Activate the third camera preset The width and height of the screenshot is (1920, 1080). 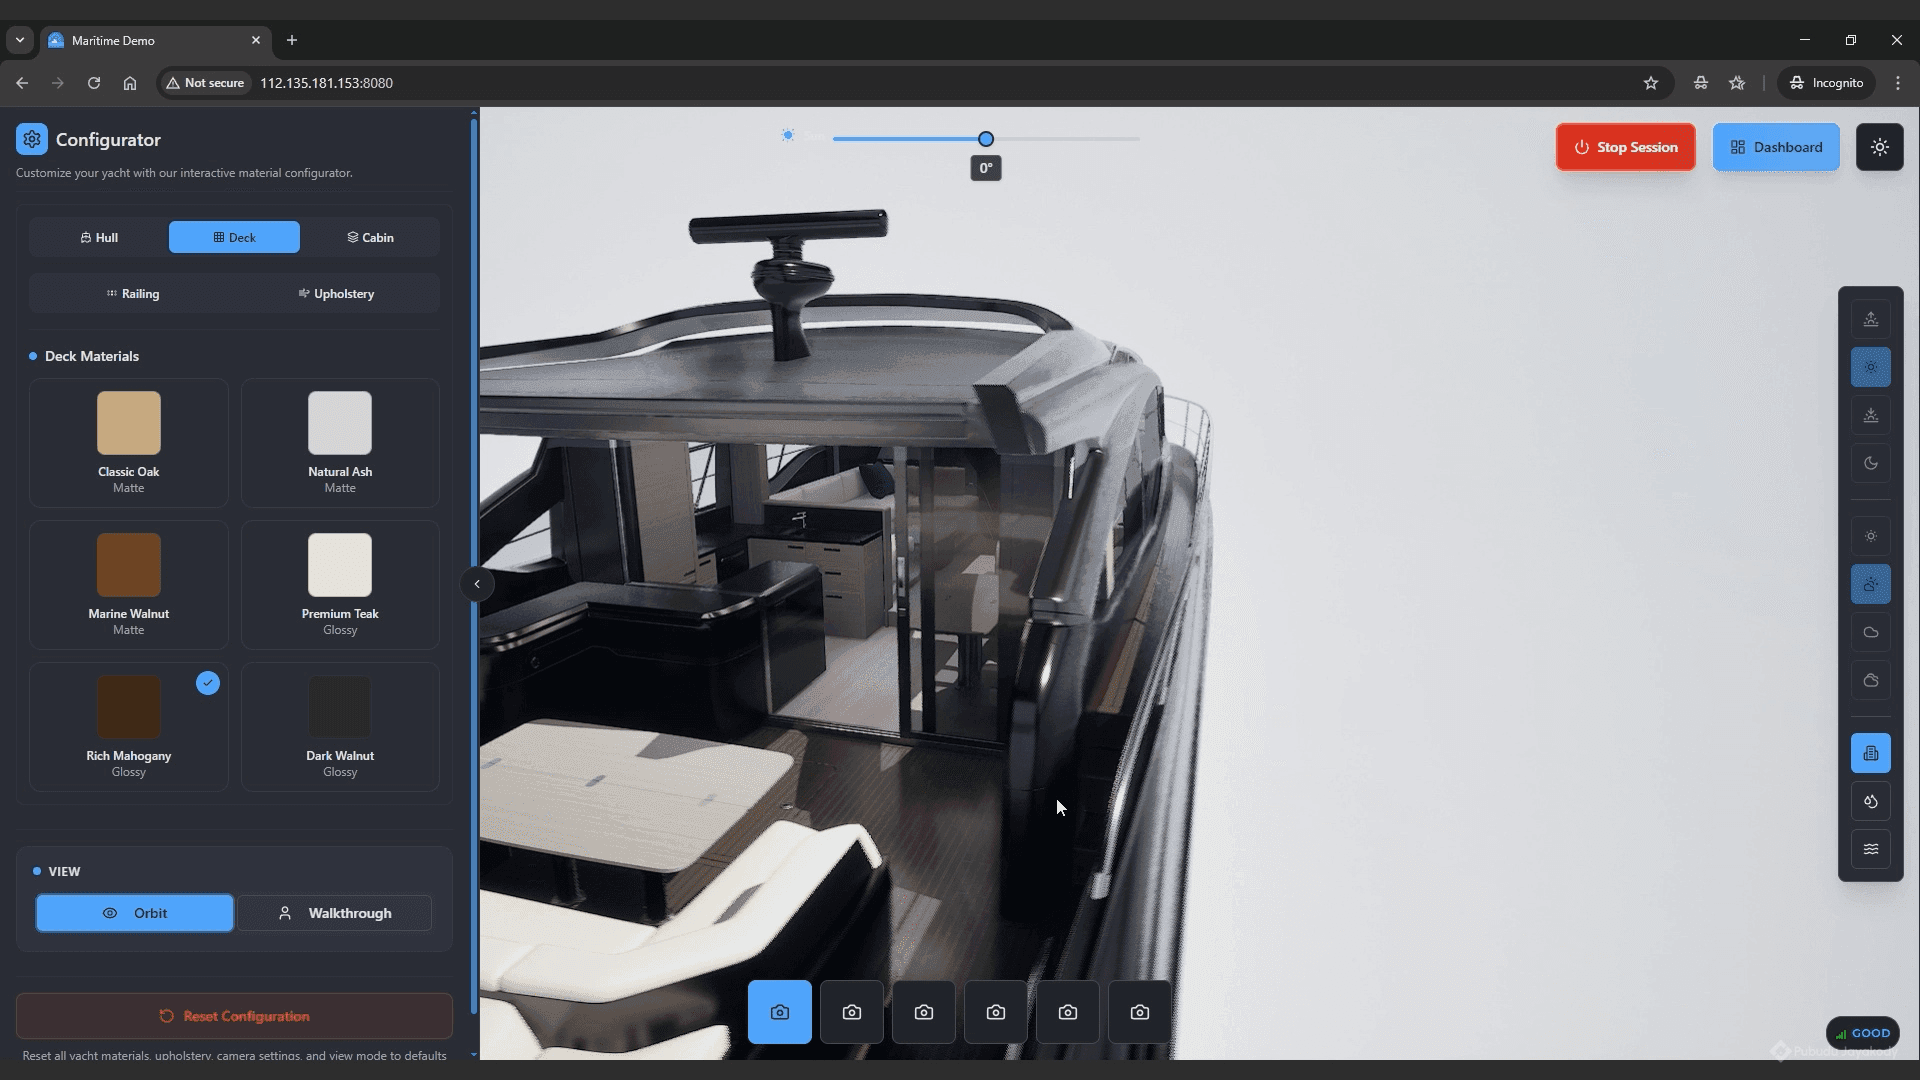pos(924,1012)
